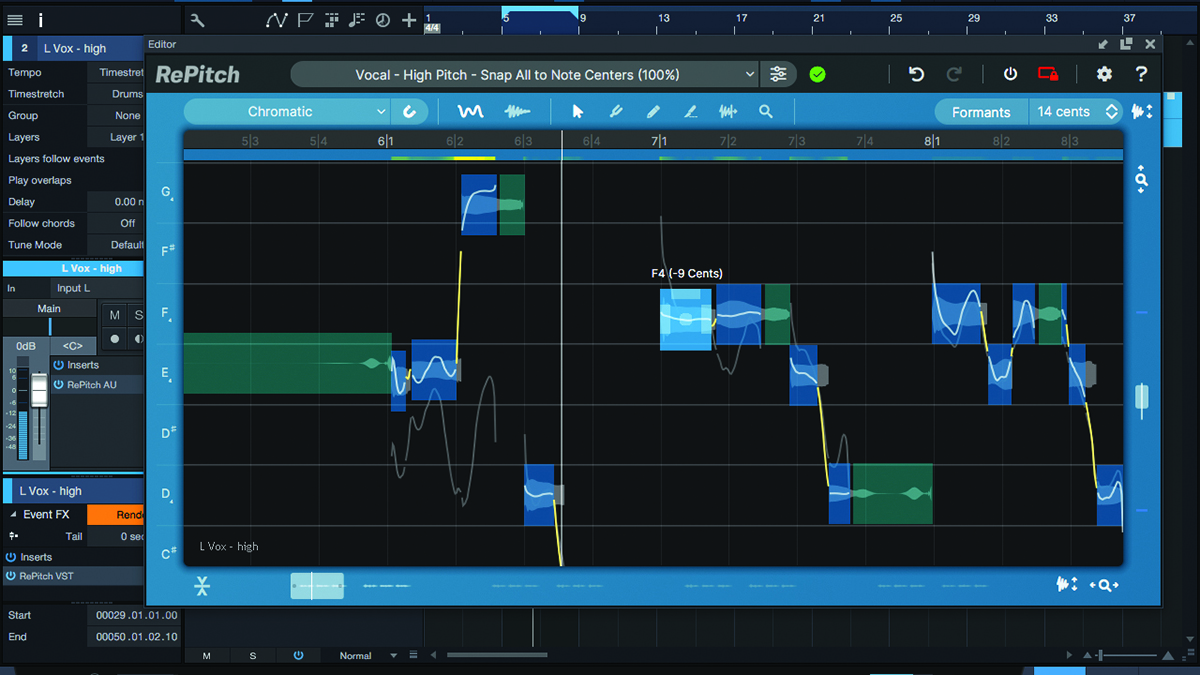
Task: Click the green checkmark status indicator
Action: click(x=817, y=75)
